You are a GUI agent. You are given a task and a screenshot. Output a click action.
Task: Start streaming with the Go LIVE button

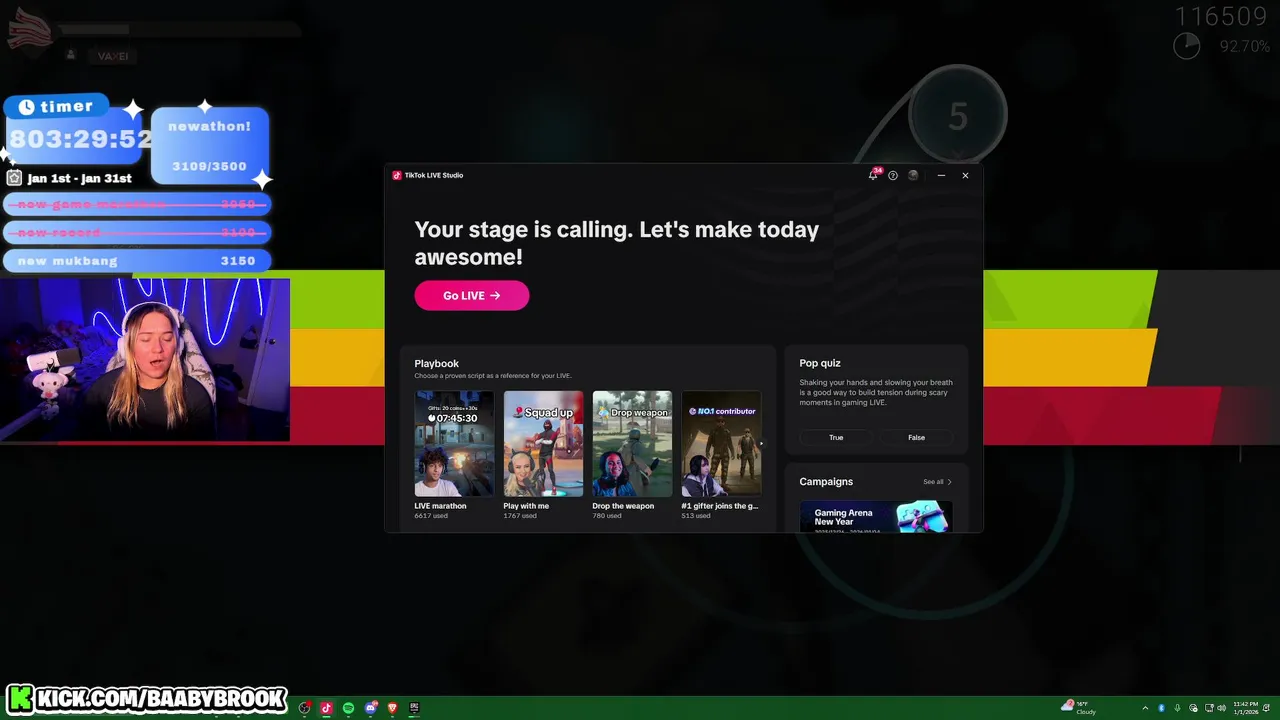click(x=472, y=295)
